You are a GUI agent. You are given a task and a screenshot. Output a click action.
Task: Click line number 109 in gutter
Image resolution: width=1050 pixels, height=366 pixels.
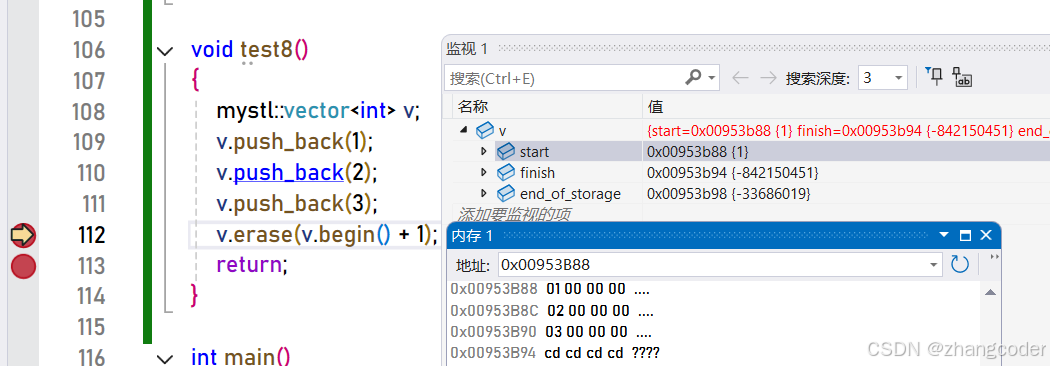[x=88, y=143]
